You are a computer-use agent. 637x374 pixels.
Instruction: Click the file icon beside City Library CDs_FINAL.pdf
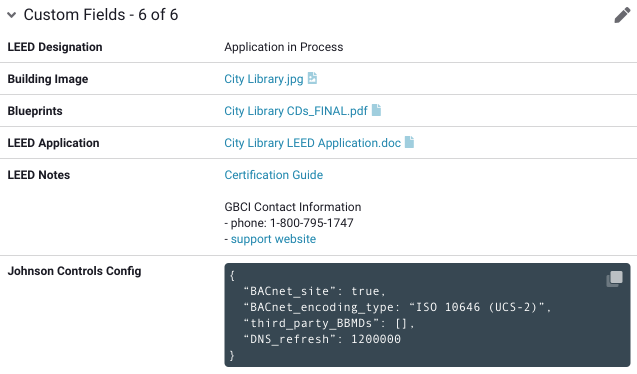(377, 110)
